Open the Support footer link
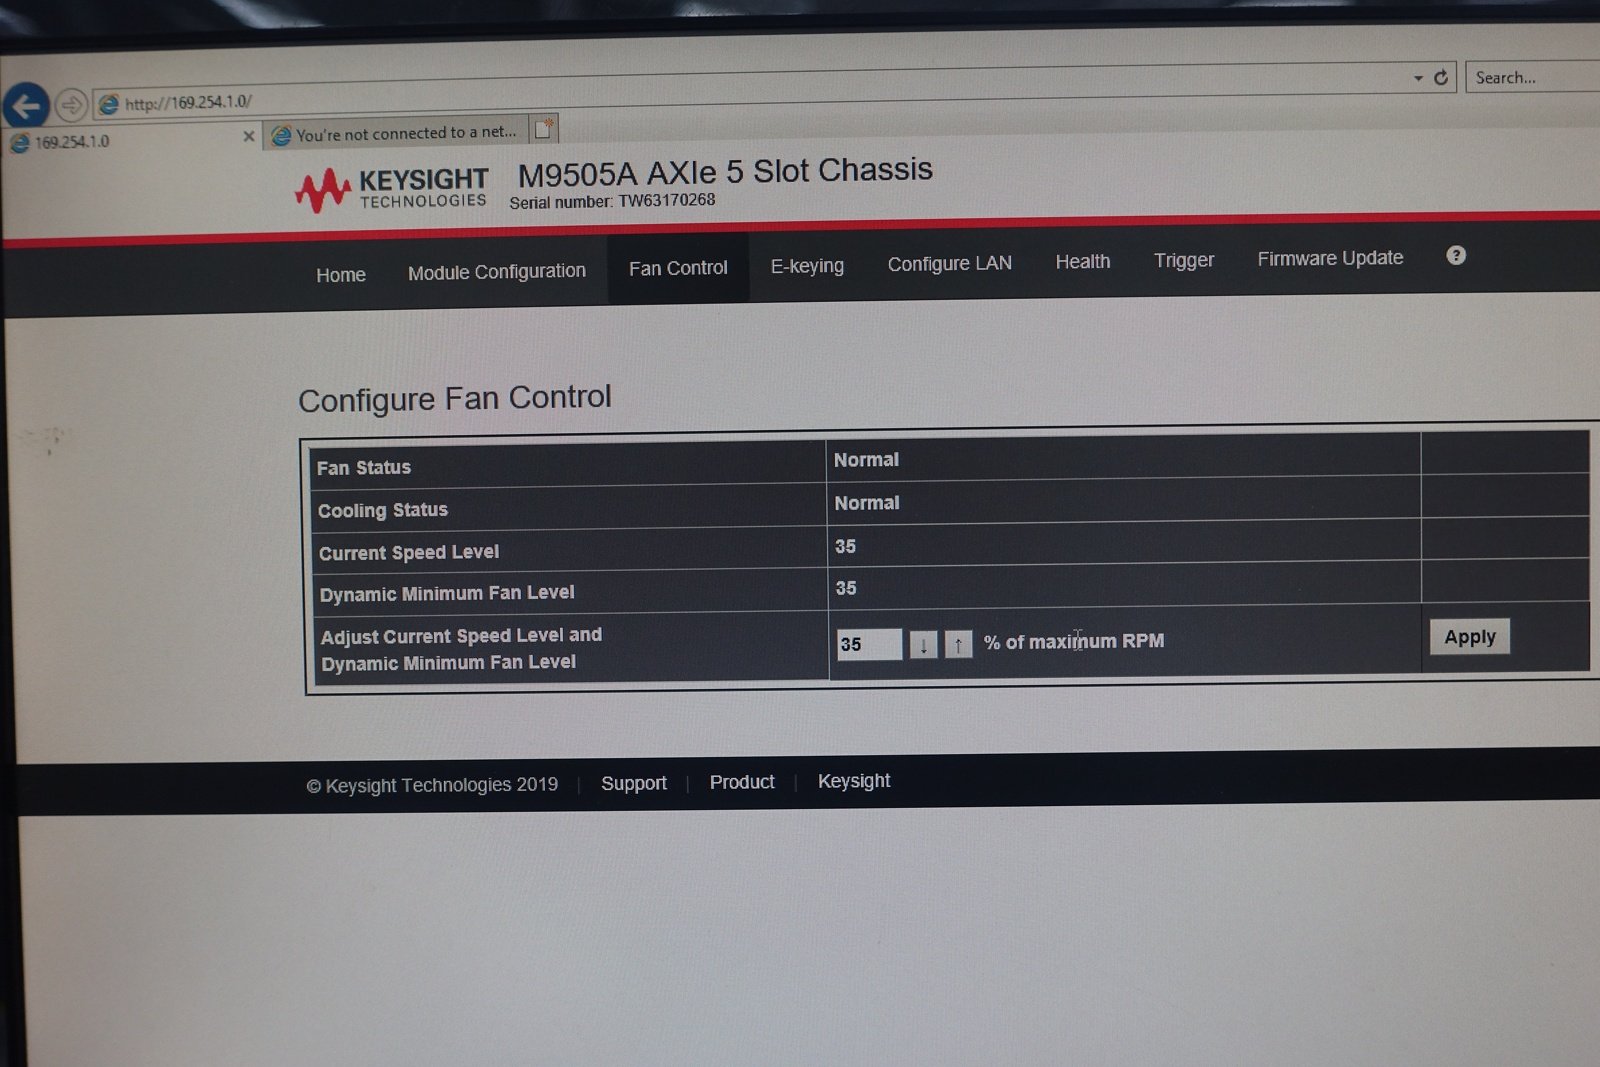 click(x=634, y=783)
